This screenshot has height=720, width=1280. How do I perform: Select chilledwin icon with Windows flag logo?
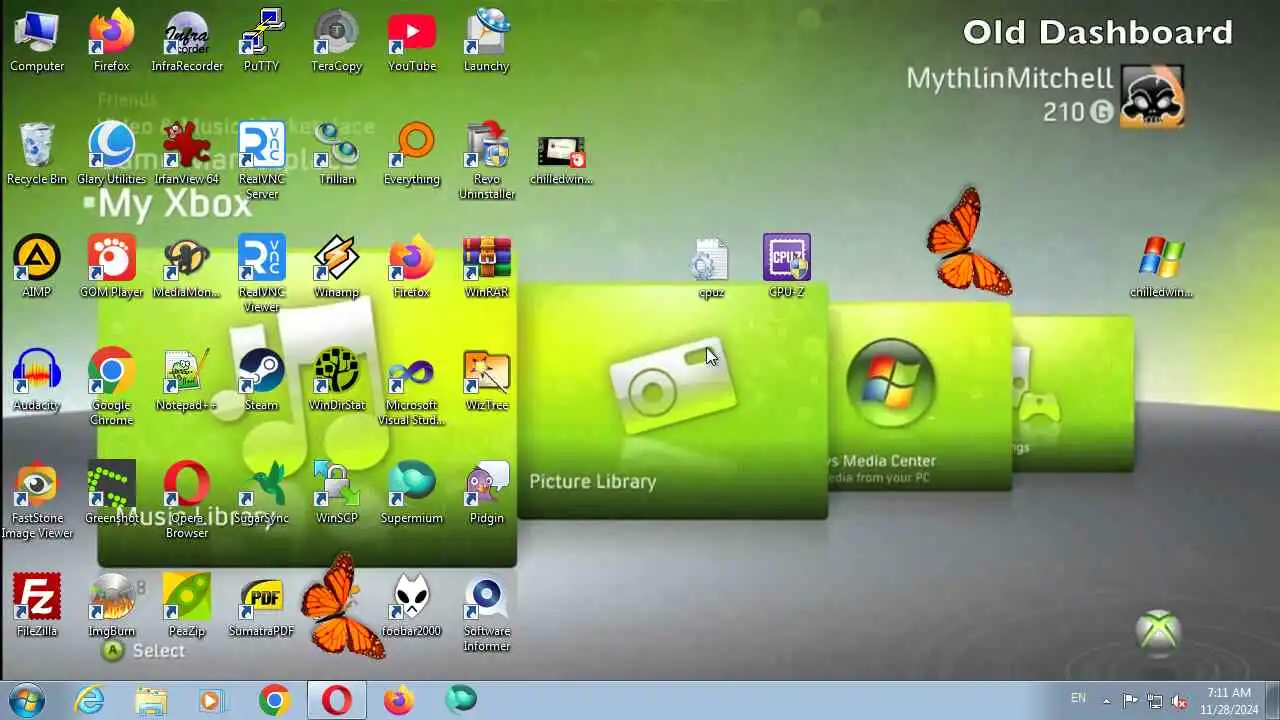coord(1161,268)
